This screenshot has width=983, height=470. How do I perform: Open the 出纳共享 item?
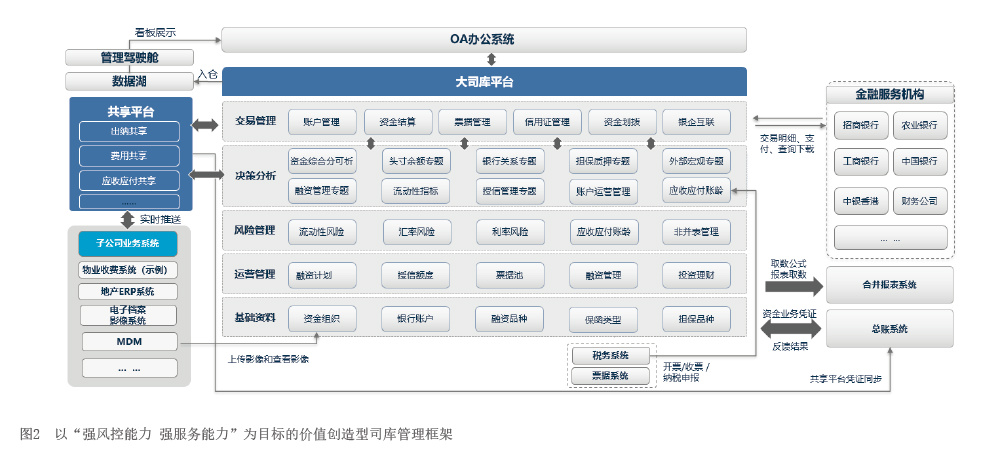129,132
